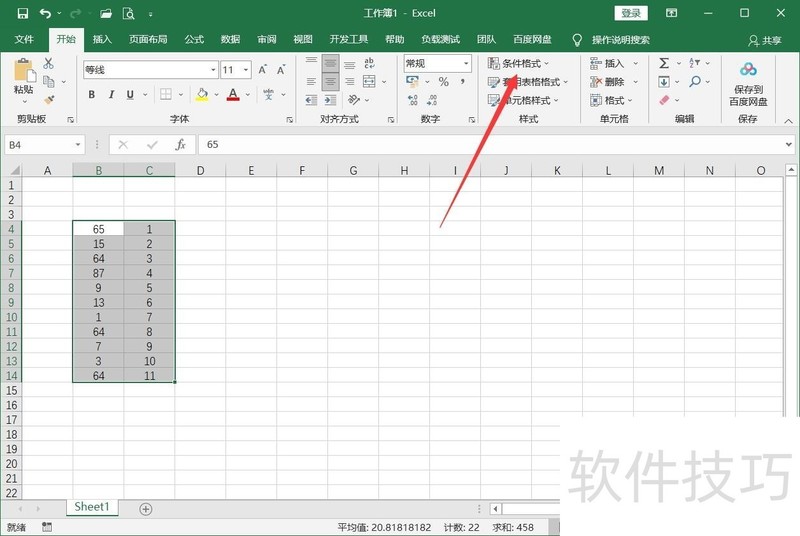
Task: Open font dialog launcher in 字体 group
Action: [x=289, y=120]
